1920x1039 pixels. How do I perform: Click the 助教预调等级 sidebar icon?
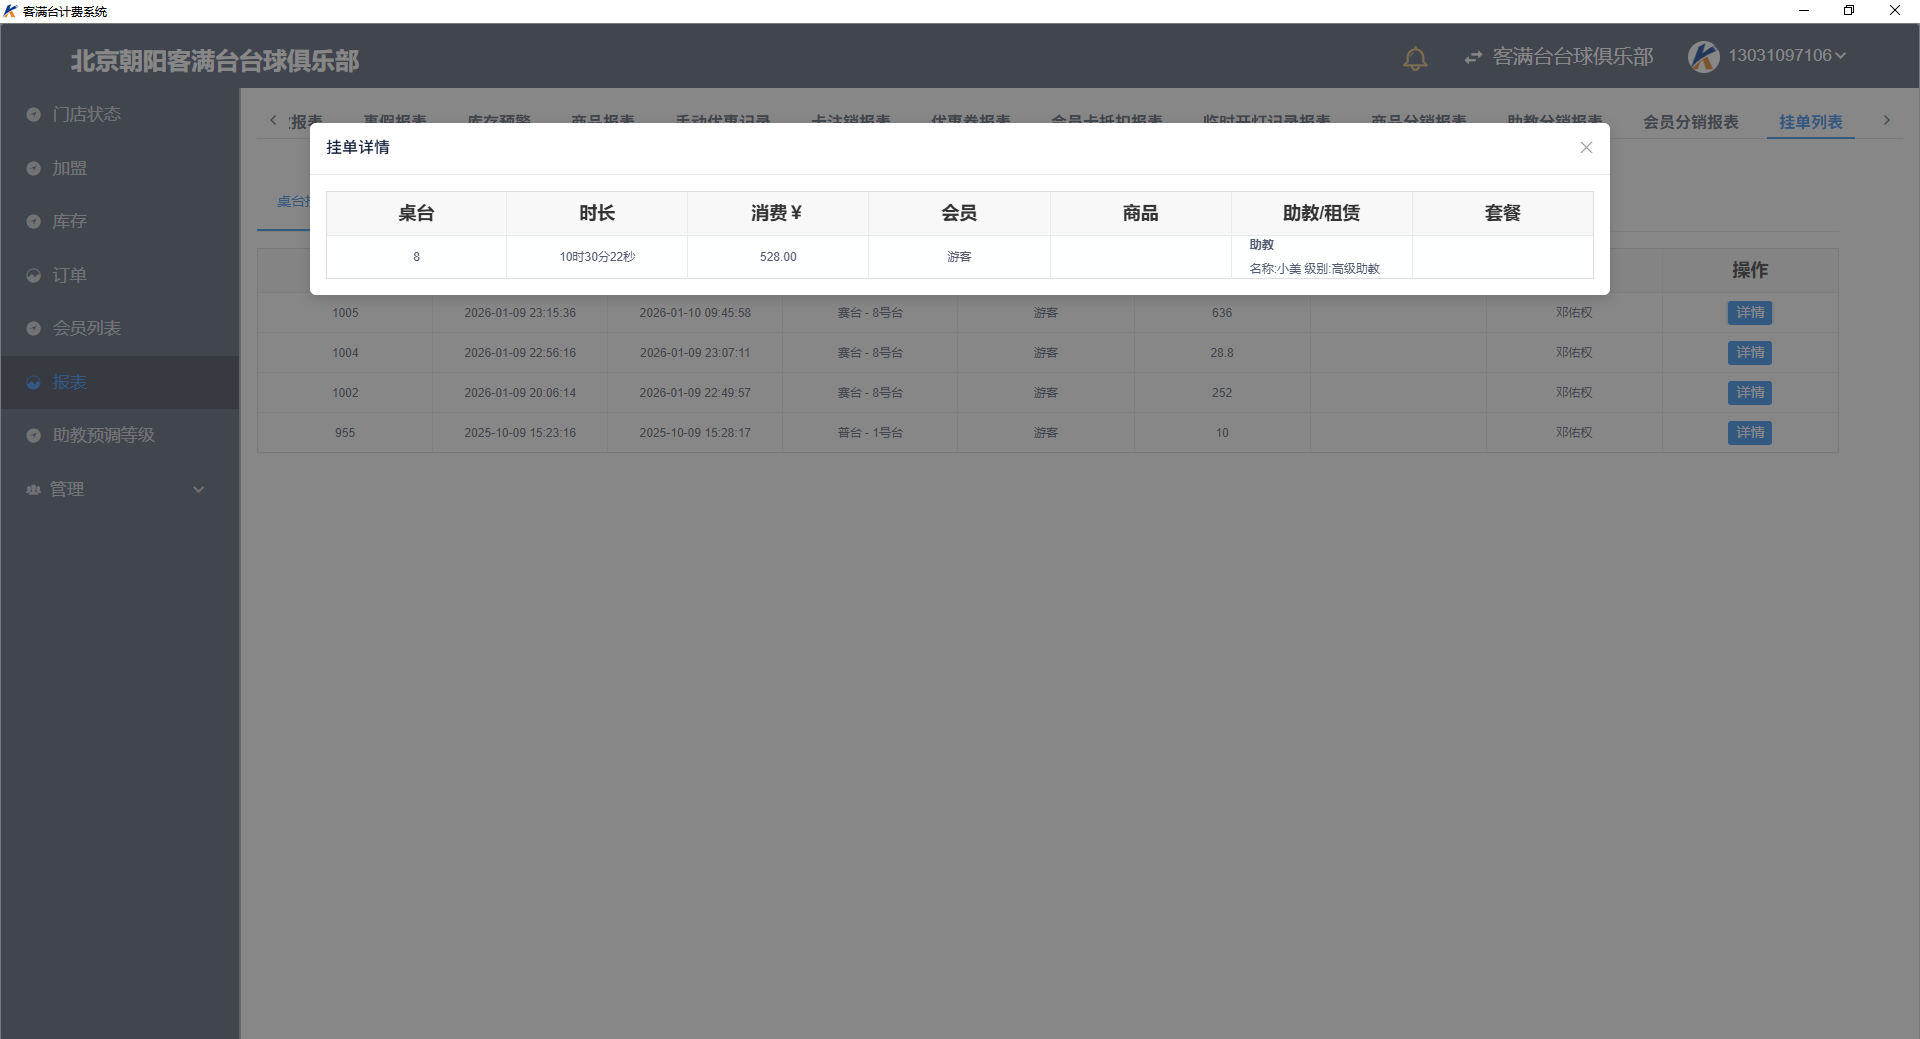(x=33, y=435)
